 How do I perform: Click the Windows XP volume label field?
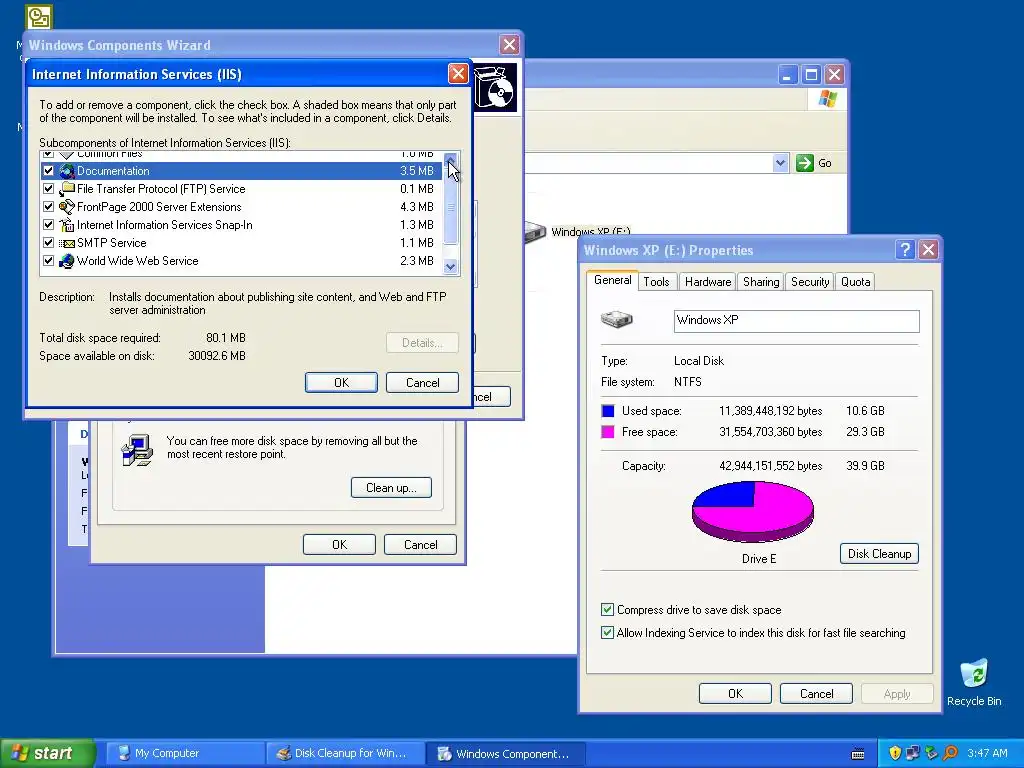(796, 321)
